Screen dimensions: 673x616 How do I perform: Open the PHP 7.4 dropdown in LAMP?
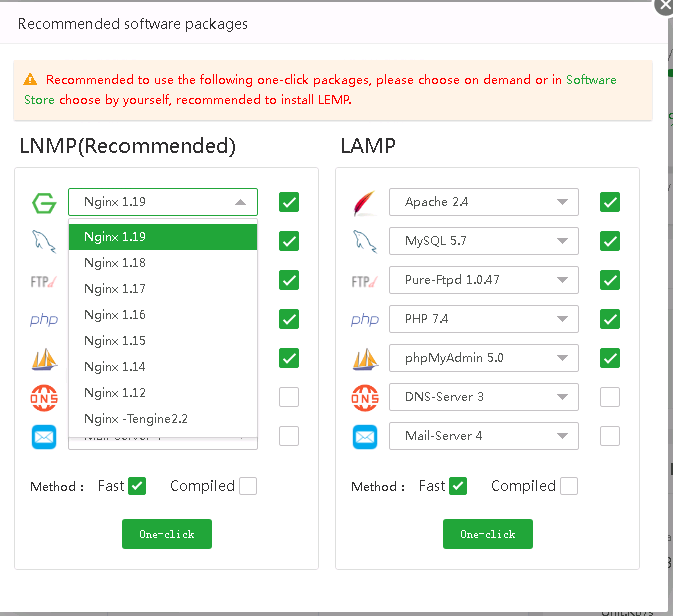tap(484, 319)
